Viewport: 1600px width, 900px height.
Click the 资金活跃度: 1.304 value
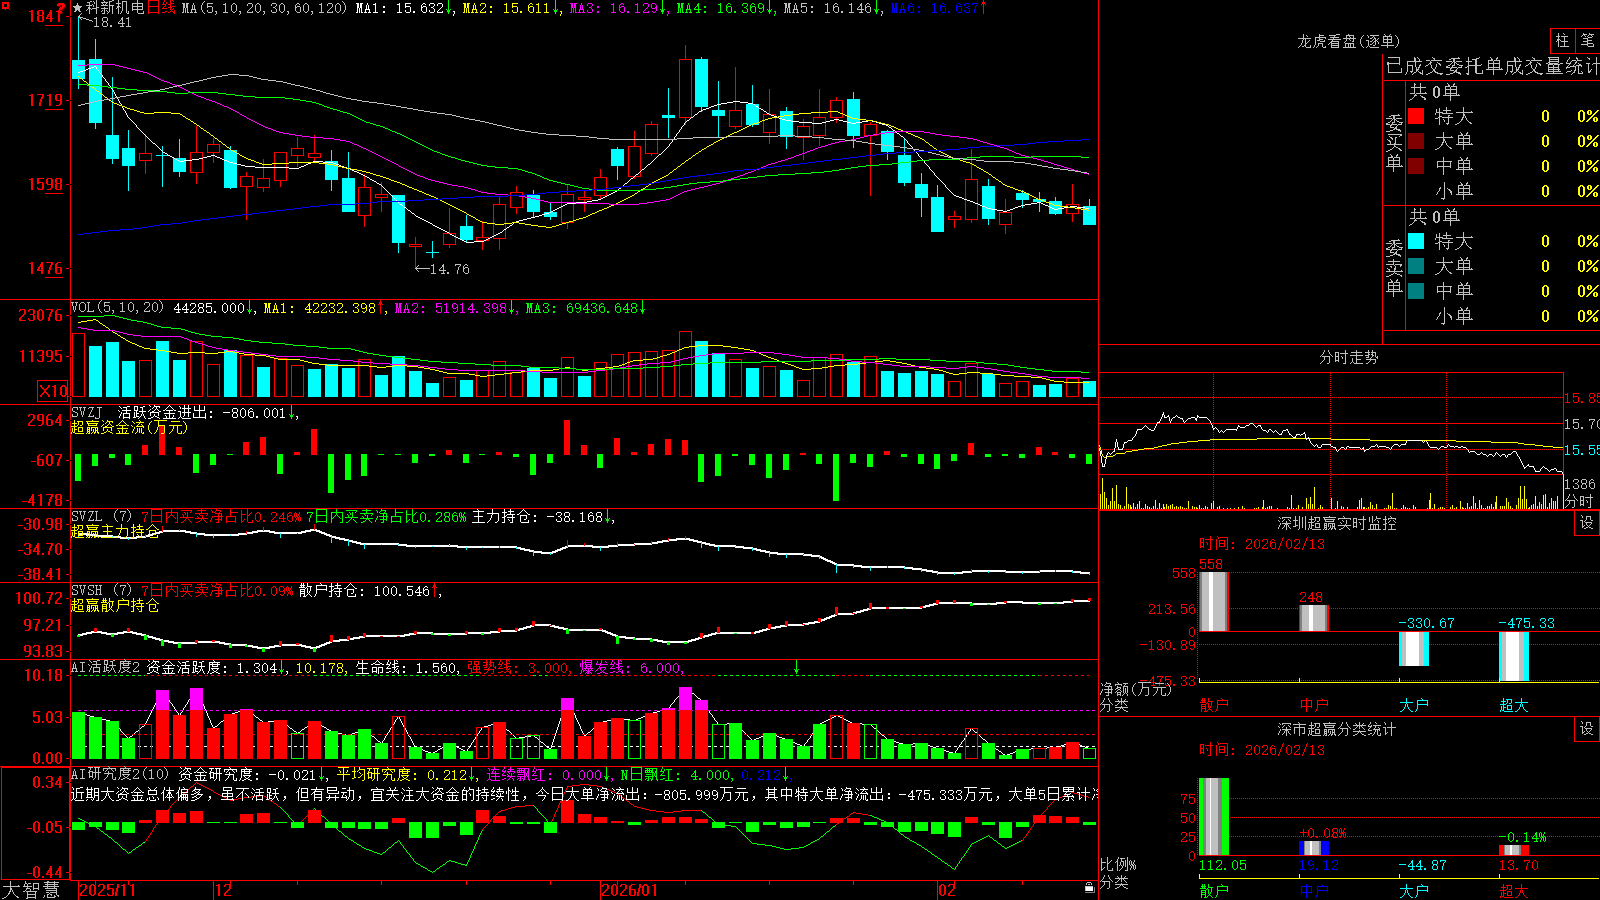[212, 667]
